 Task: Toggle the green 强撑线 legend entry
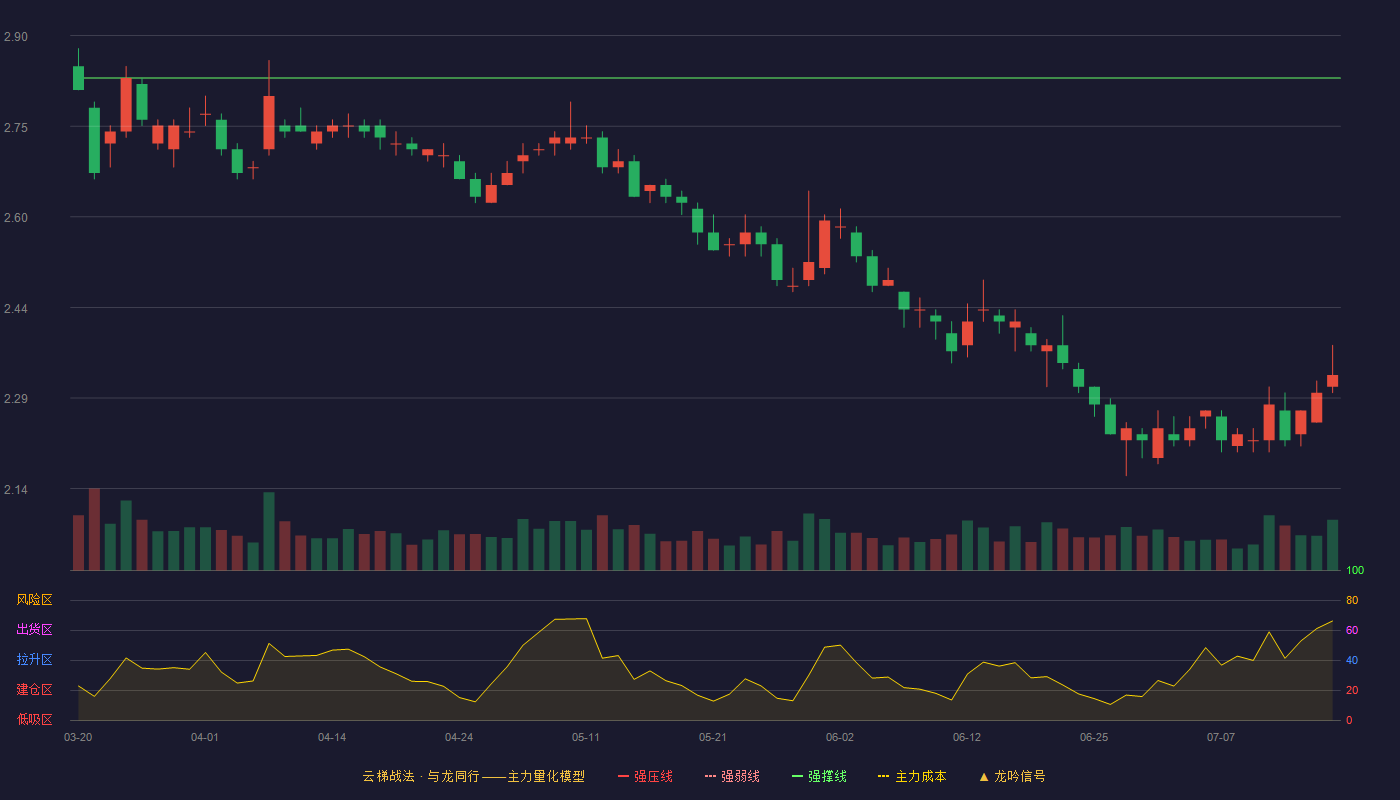click(819, 776)
